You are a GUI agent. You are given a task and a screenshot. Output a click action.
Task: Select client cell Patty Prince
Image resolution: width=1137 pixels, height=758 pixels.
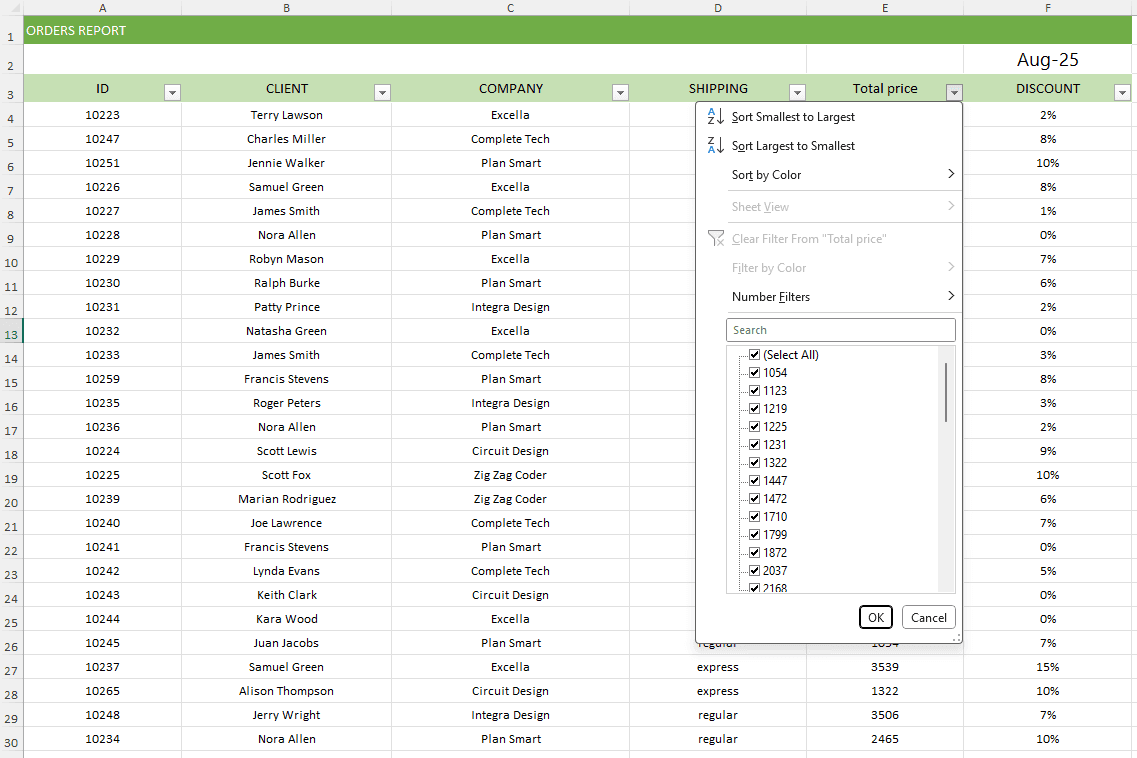286,307
